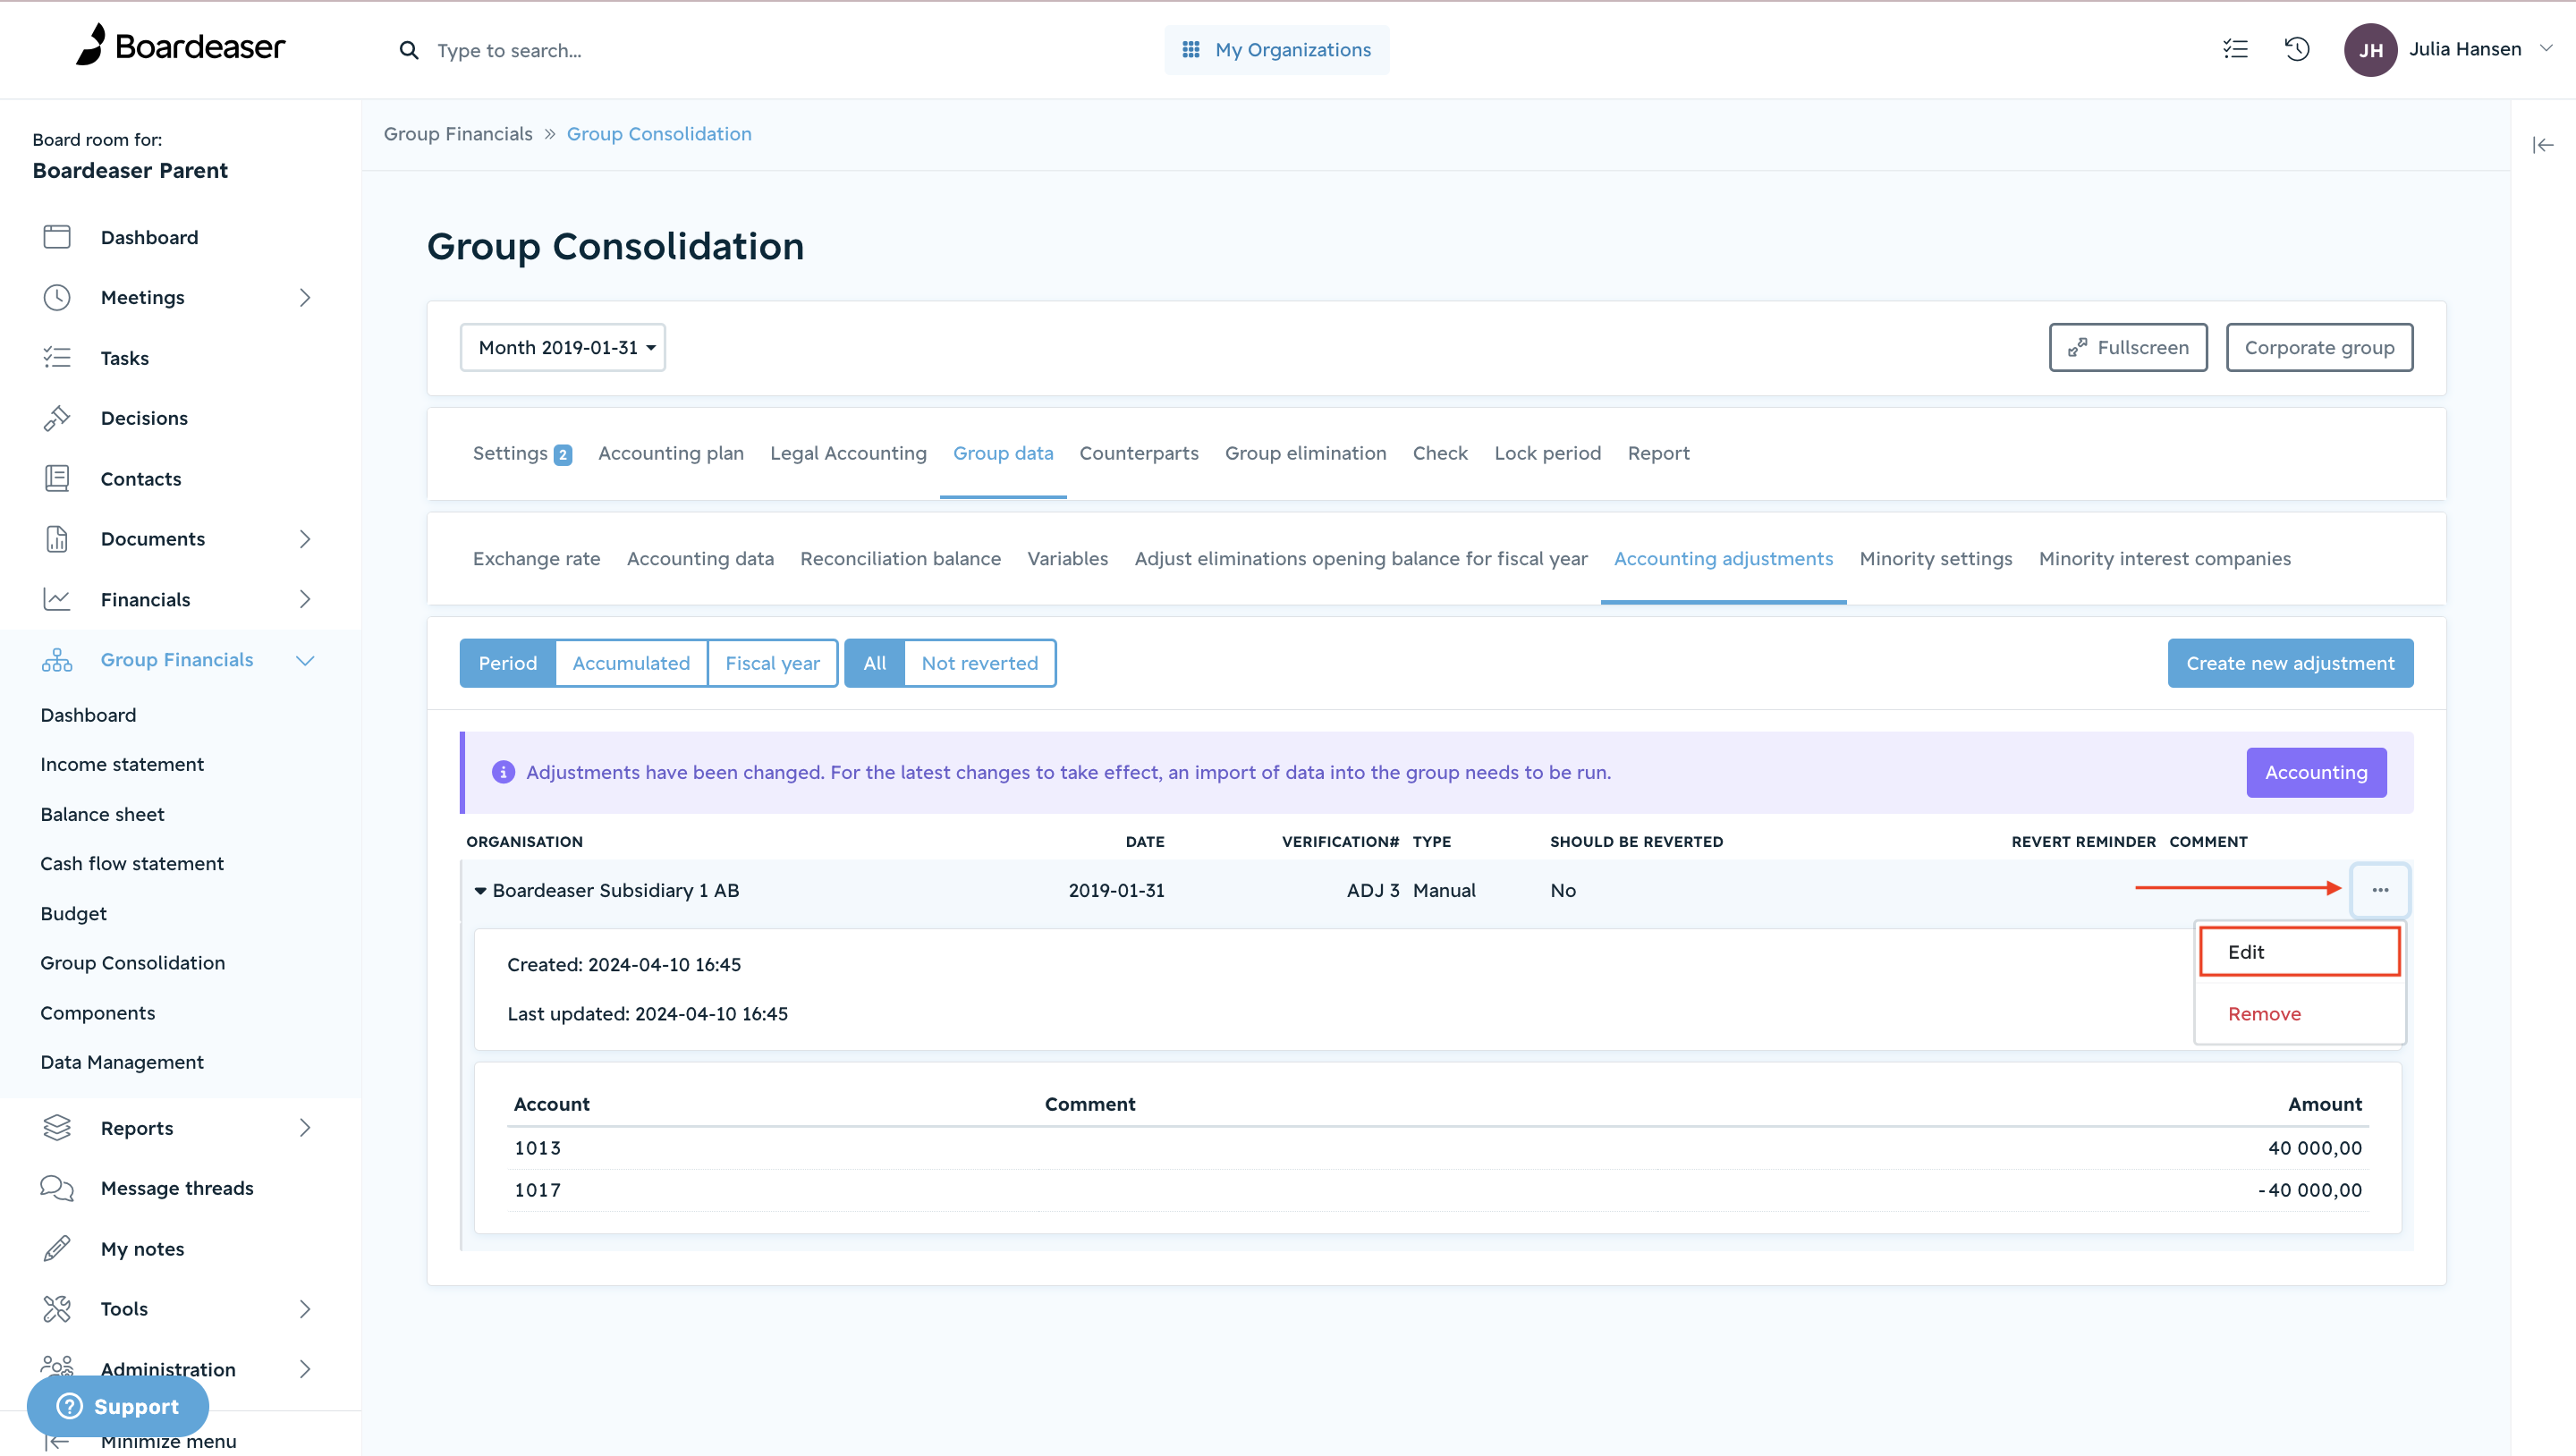Click the Tools wrench icon
Viewport: 2576px width, 1456px height.
tap(57, 1309)
